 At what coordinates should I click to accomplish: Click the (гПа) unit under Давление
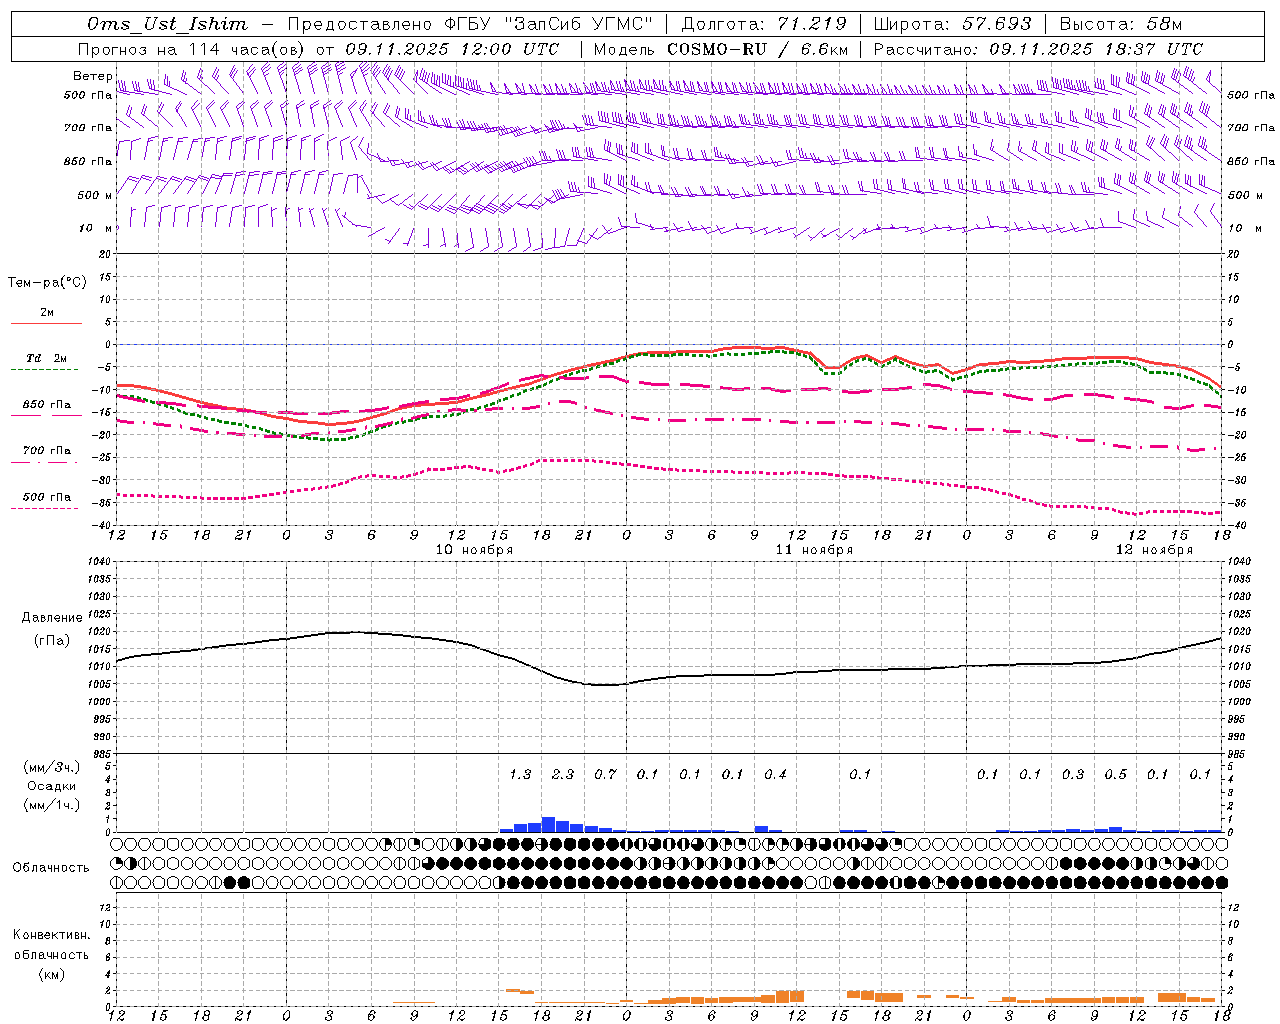point(52,641)
